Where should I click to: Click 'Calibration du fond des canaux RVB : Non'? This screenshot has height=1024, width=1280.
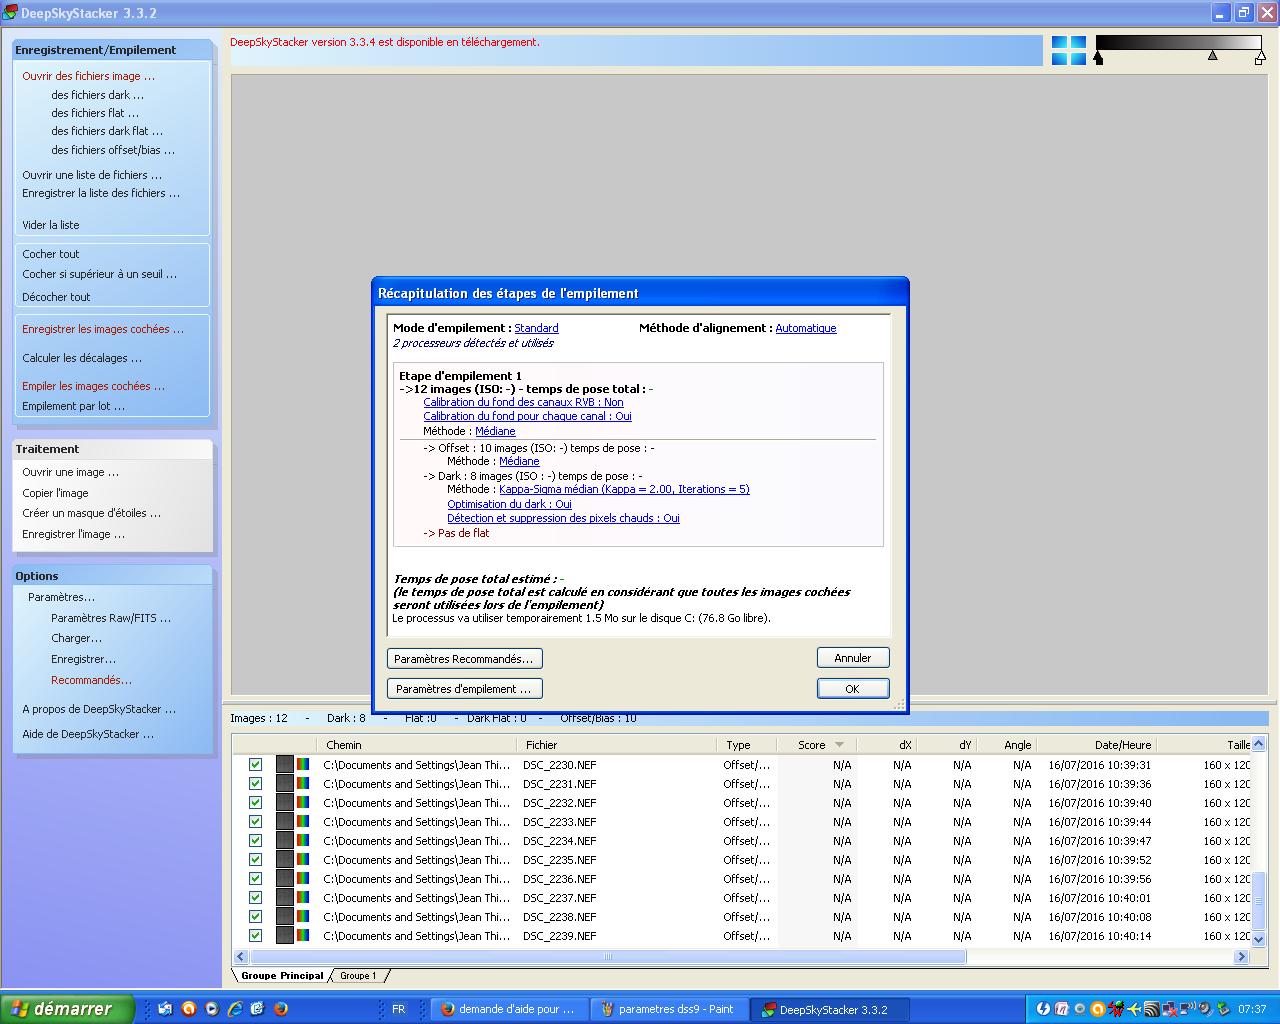tap(523, 402)
